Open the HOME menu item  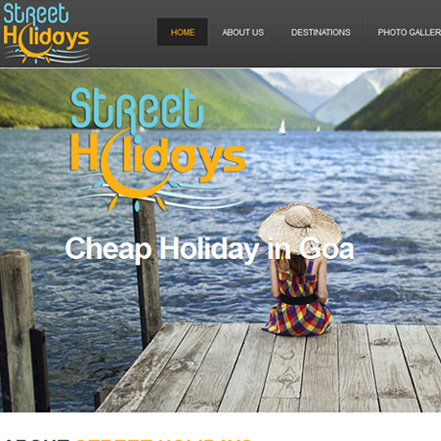click(x=182, y=32)
